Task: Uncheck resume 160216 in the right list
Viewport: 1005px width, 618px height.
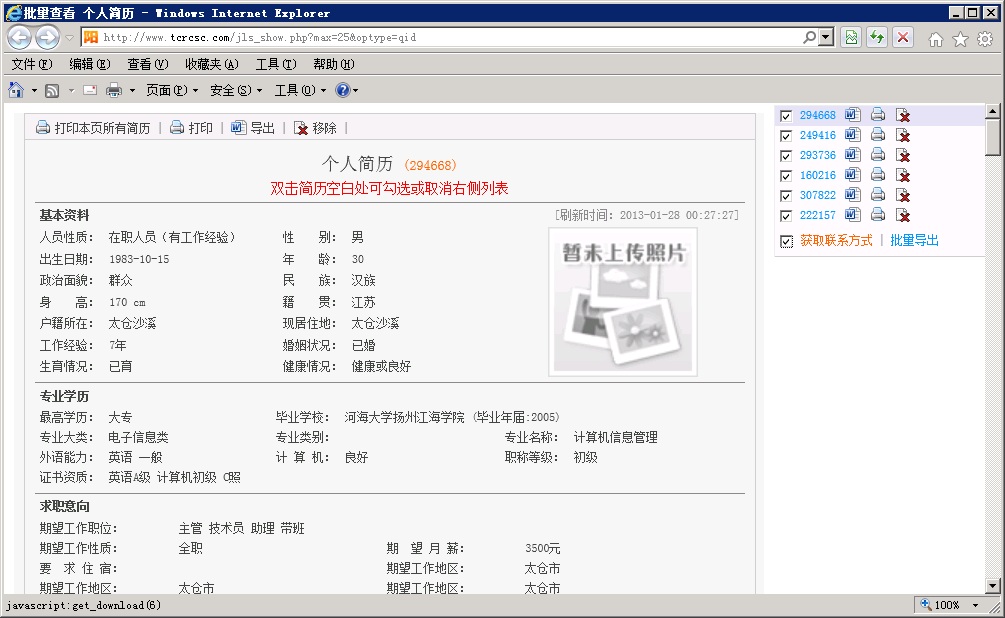Action: coord(786,174)
